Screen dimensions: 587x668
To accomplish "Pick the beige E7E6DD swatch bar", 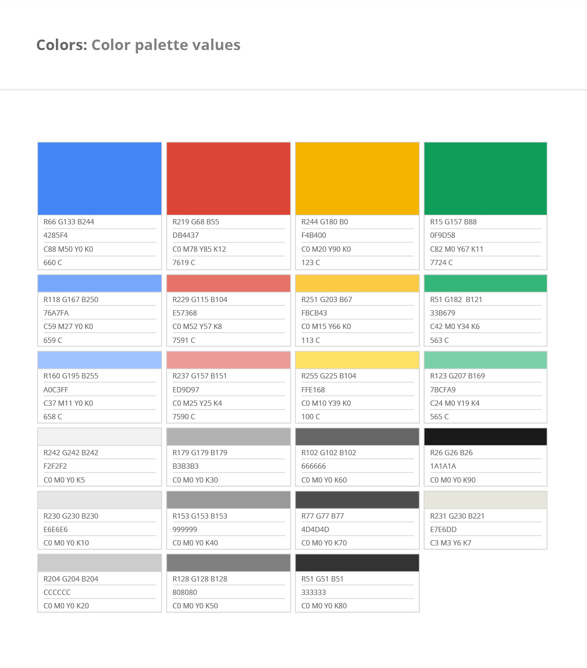I will [x=486, y=500].
